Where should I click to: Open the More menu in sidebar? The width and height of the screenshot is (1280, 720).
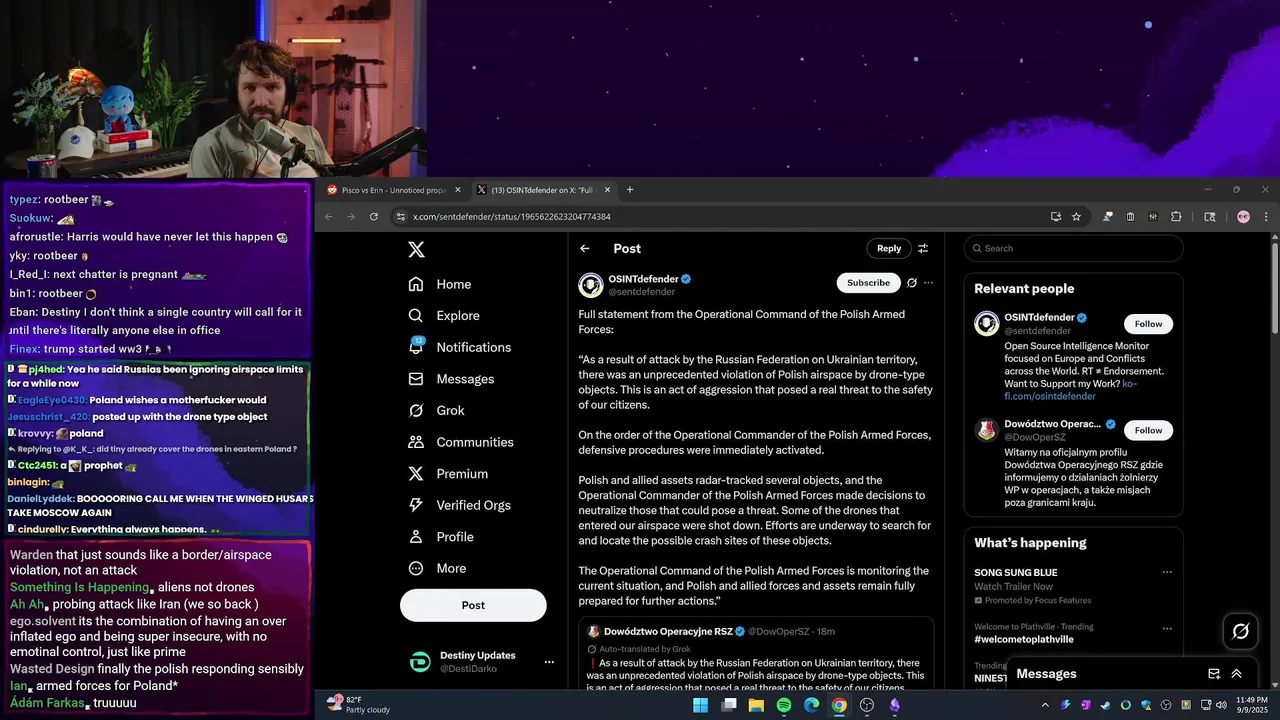(437, 568)
